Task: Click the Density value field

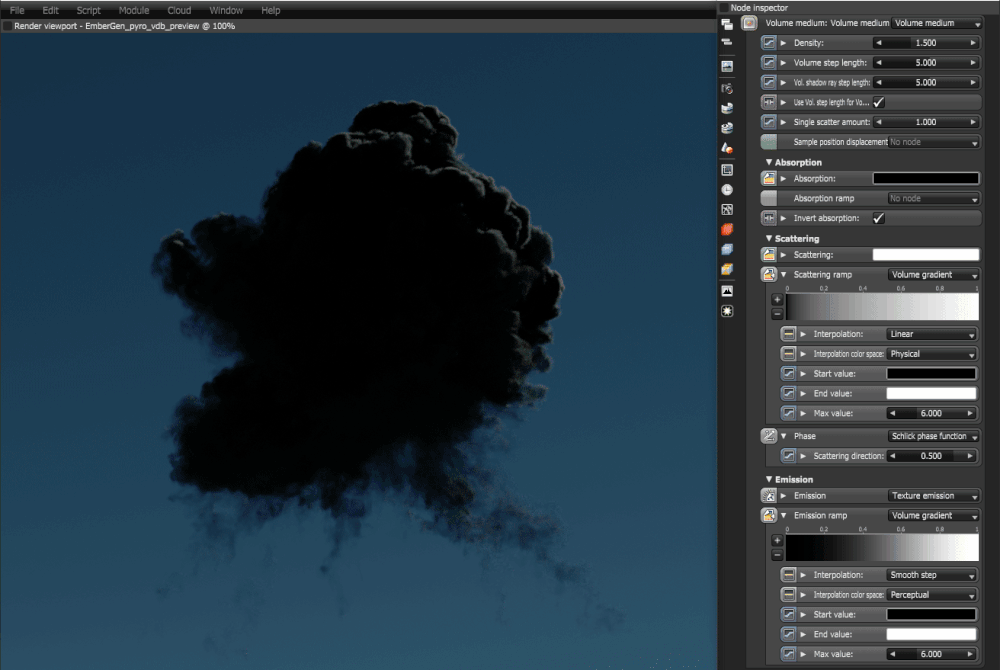Action: click(925, 43)
